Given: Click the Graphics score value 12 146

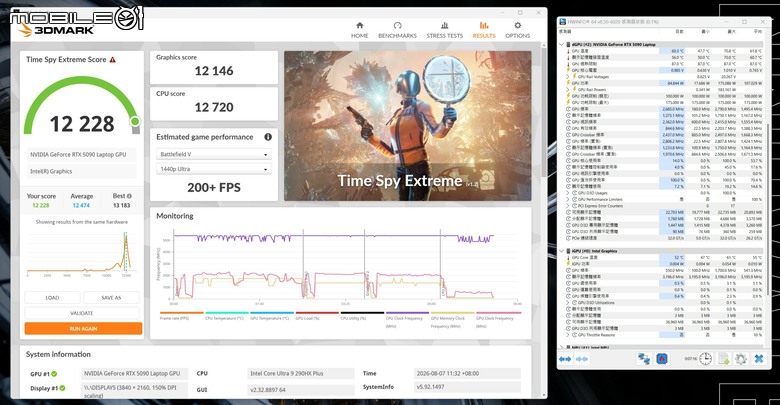Looking at the screenshot, I should [x=214, y=71].
